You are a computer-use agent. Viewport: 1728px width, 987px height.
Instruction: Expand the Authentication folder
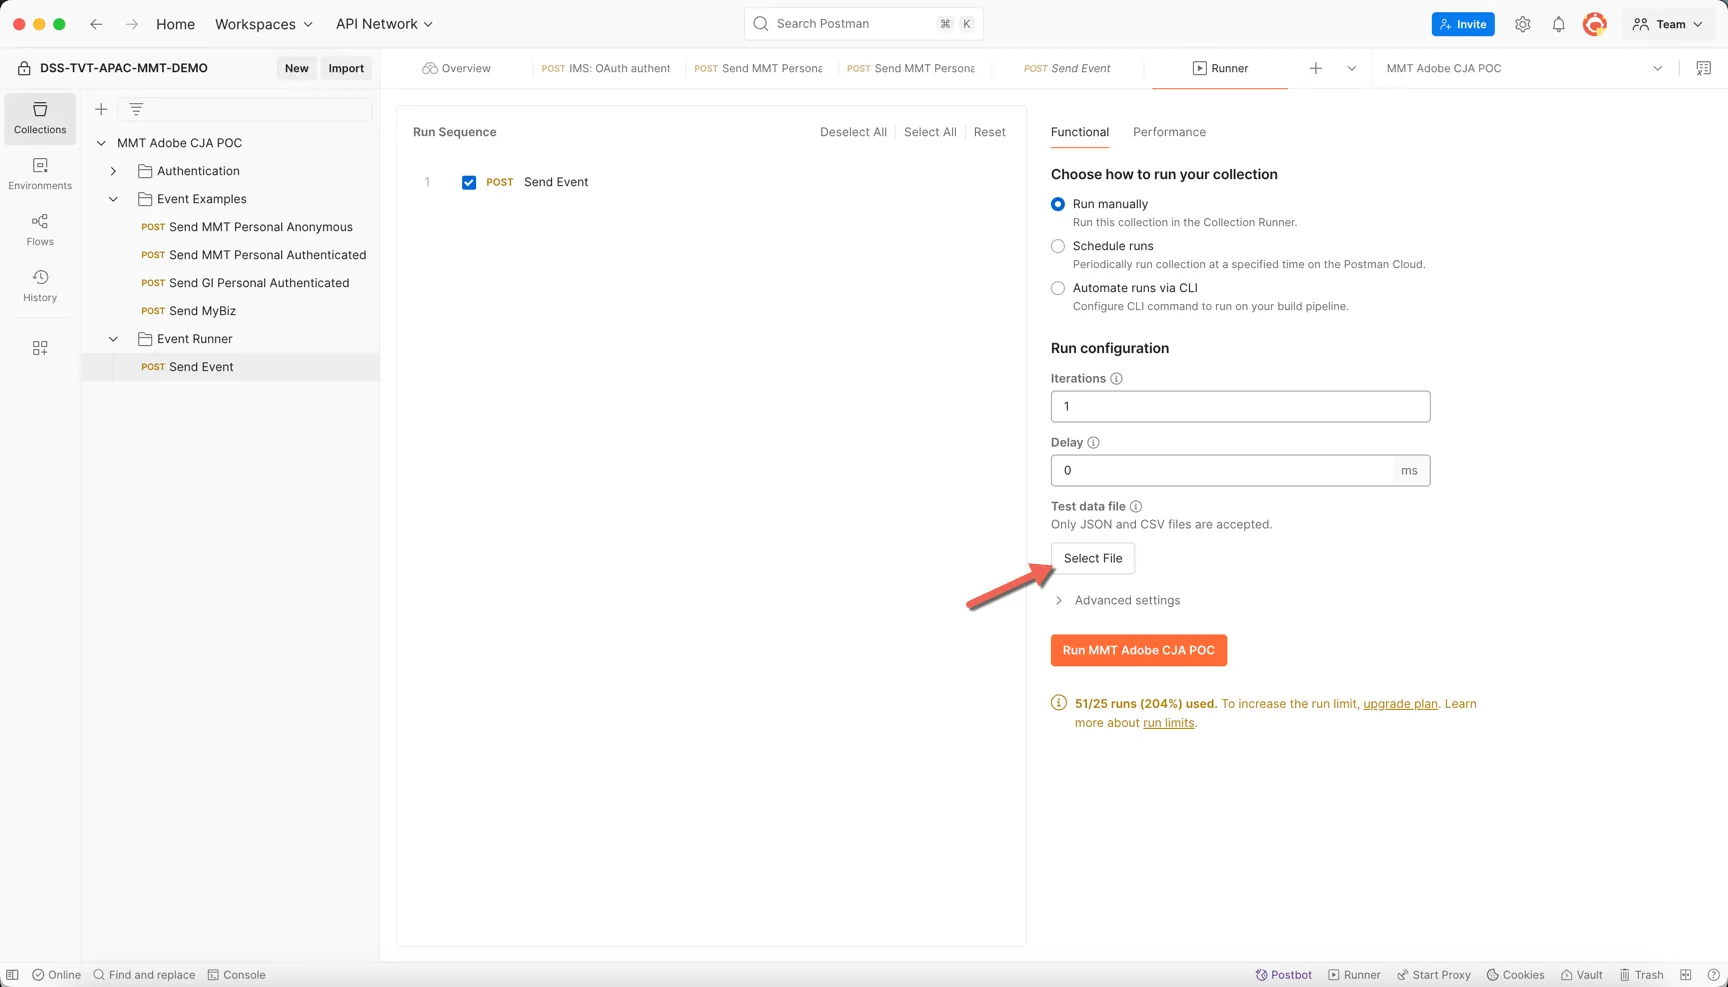113,171
